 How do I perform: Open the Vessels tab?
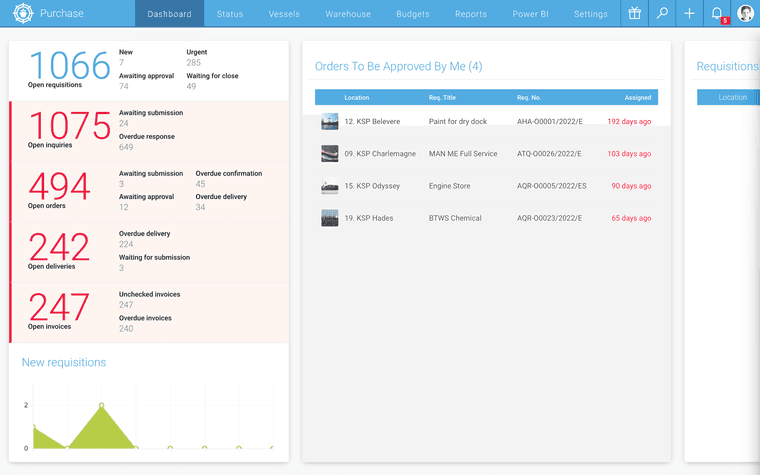(x=284, y=14)
